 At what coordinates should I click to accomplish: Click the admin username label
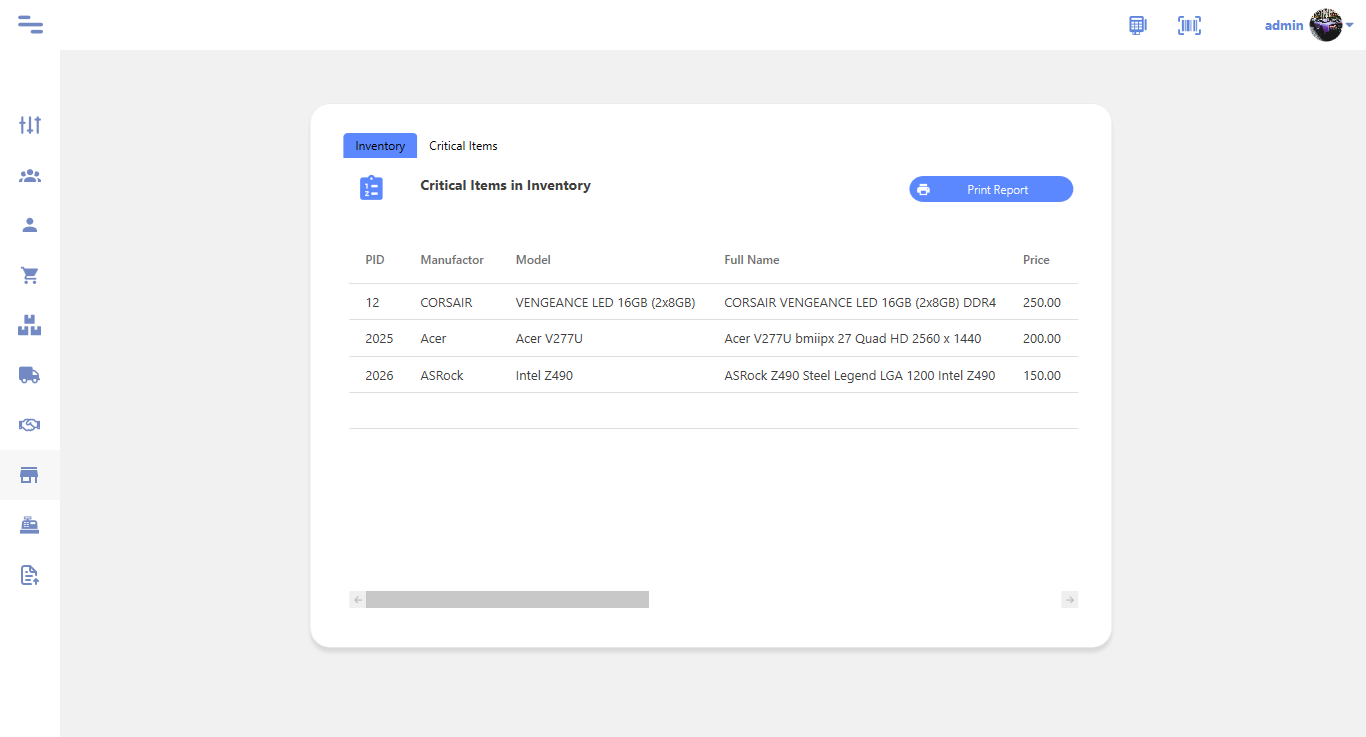coord(1284,26)
